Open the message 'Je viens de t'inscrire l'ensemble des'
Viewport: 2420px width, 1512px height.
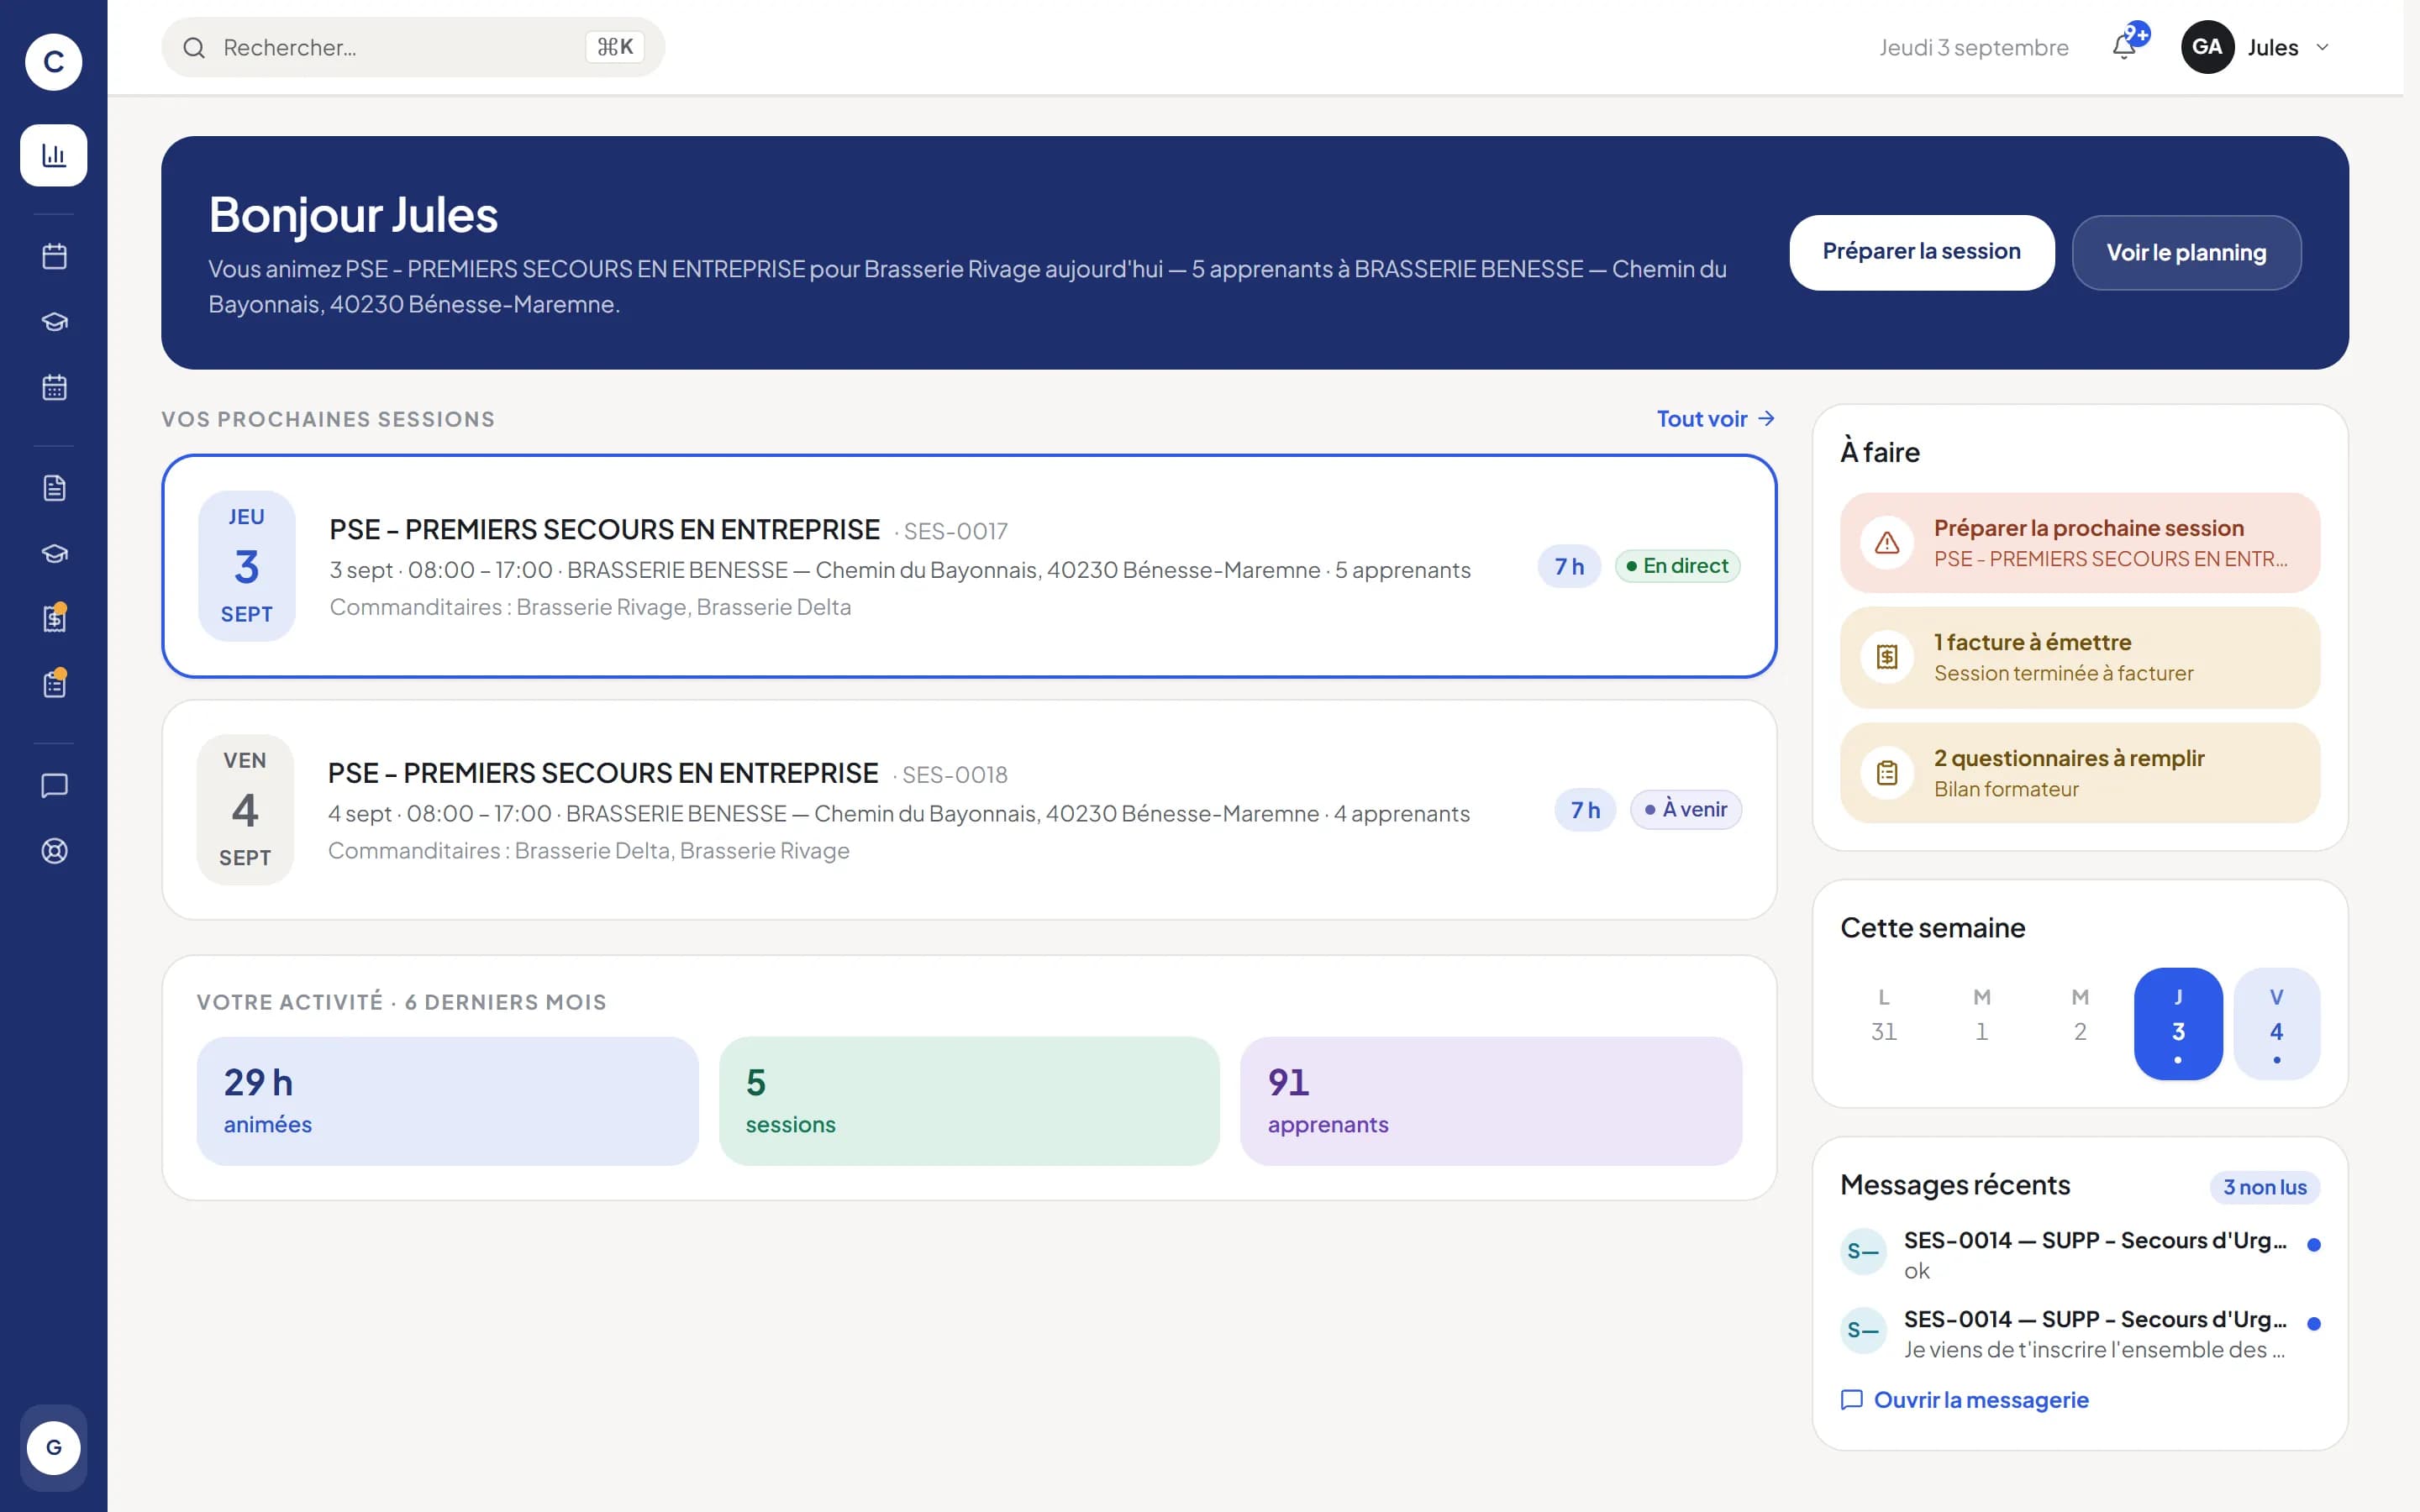tap(2079, 1333)
